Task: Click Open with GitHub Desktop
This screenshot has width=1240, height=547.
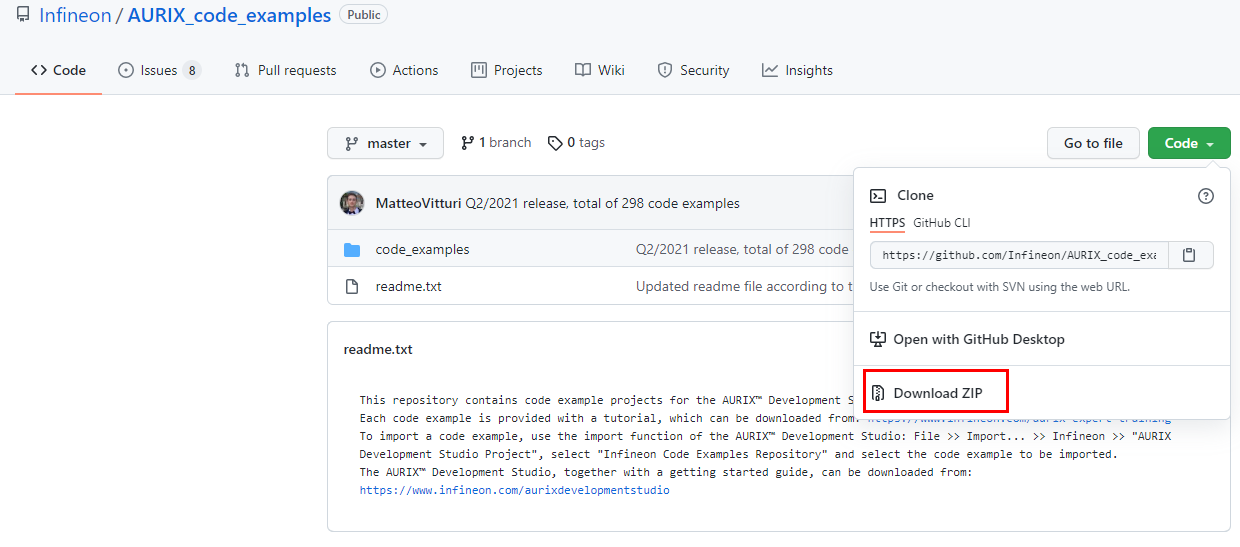Action: (979, 339)
